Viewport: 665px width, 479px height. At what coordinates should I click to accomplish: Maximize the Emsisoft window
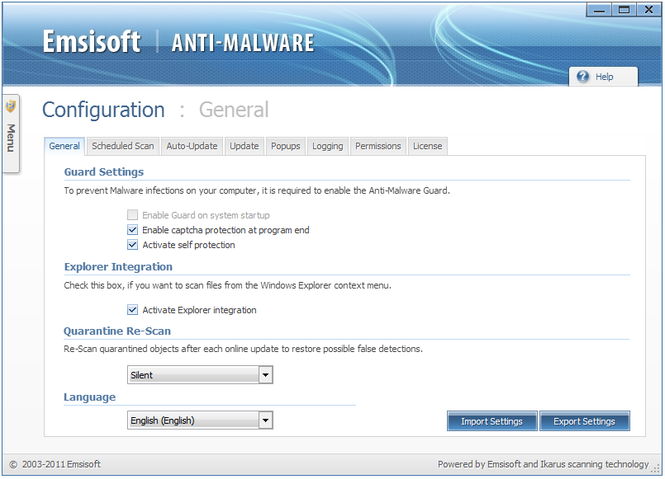(x=624, y=10)
